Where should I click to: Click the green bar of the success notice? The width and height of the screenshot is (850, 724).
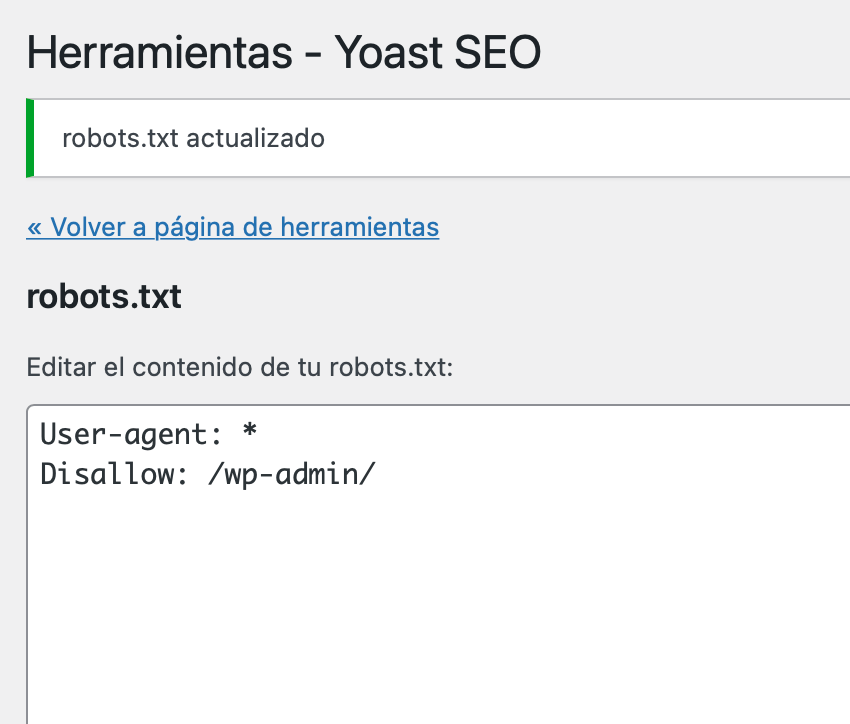30,138
